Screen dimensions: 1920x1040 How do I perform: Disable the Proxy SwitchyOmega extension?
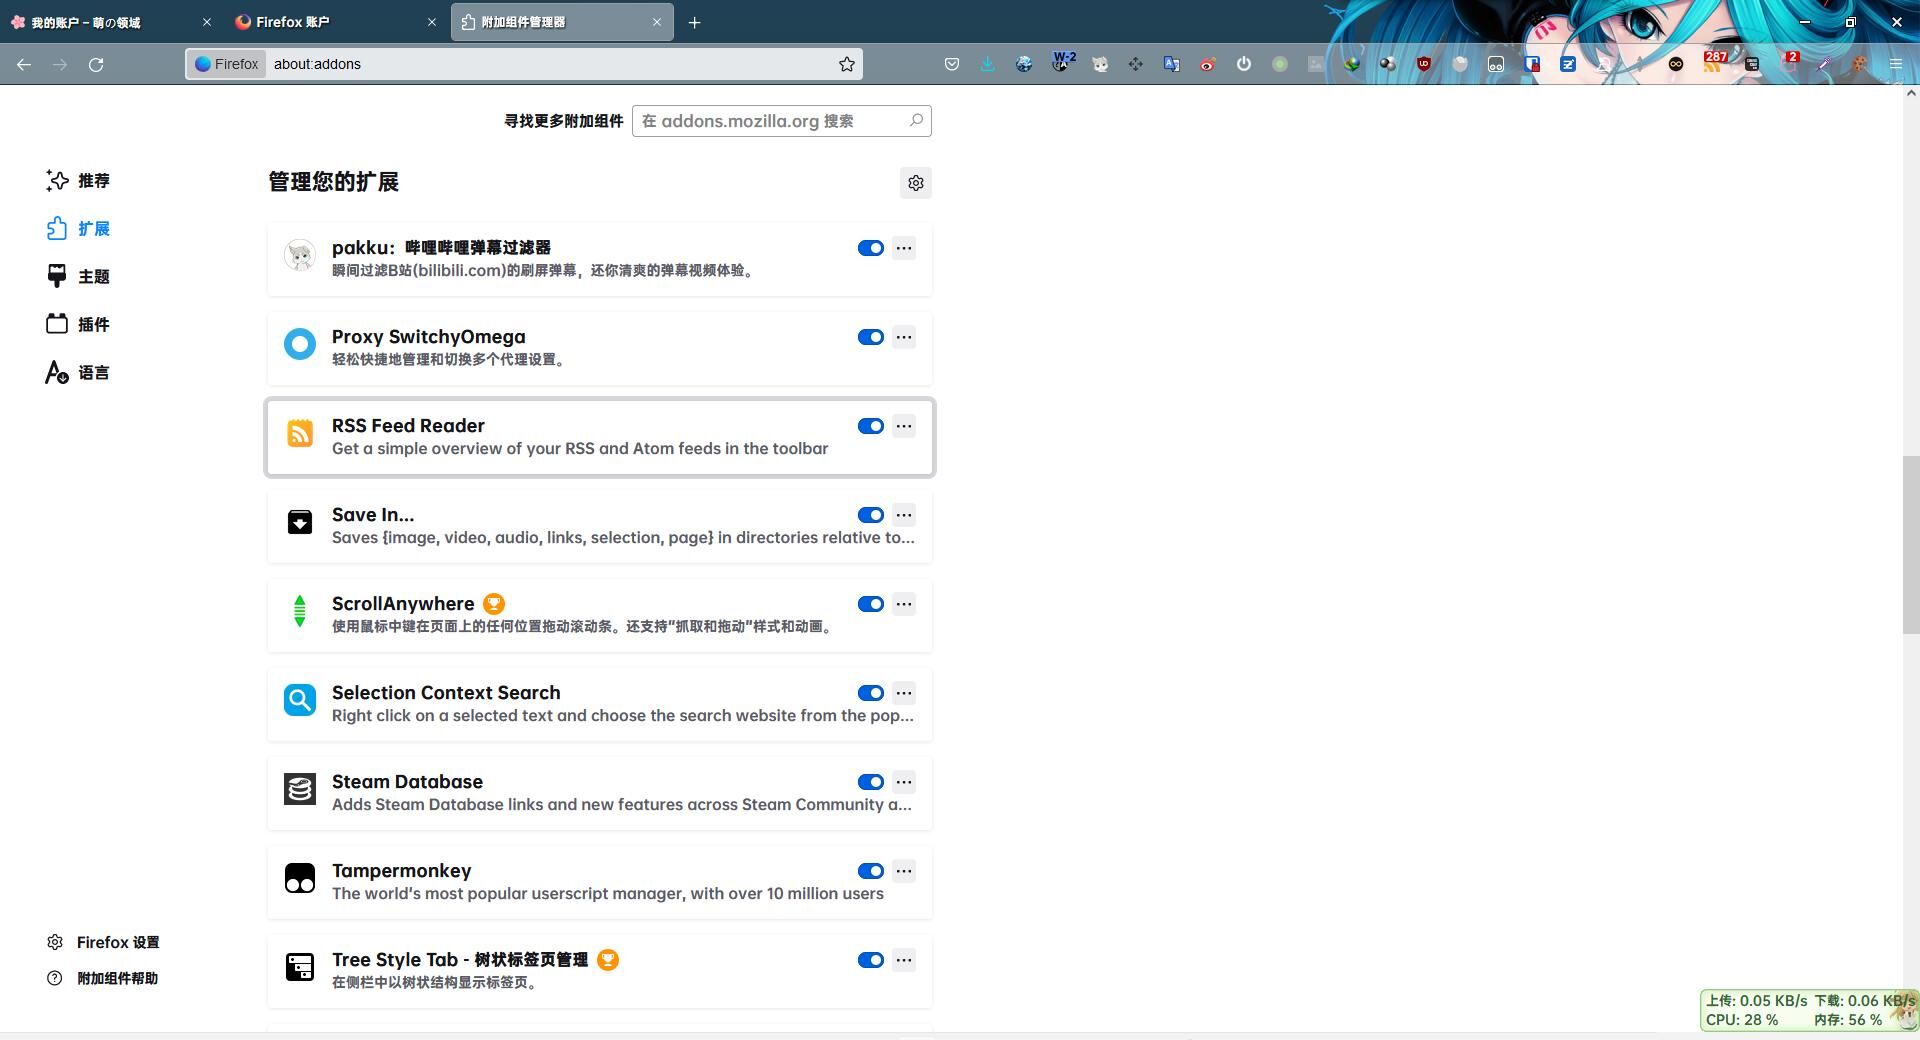point(870,337)
